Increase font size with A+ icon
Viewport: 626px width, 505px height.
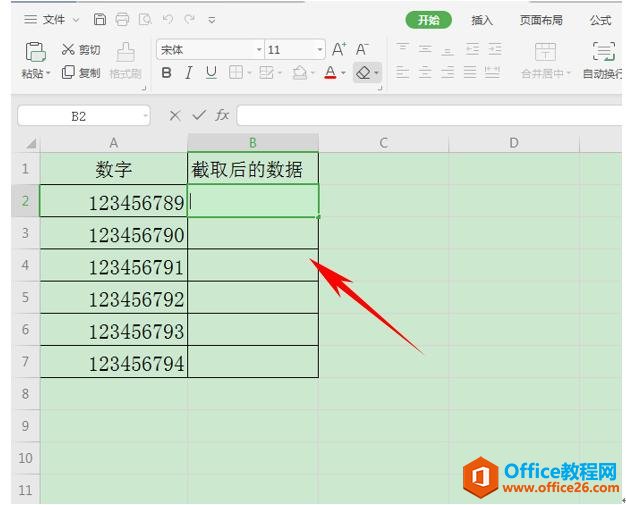click(339, 50)
